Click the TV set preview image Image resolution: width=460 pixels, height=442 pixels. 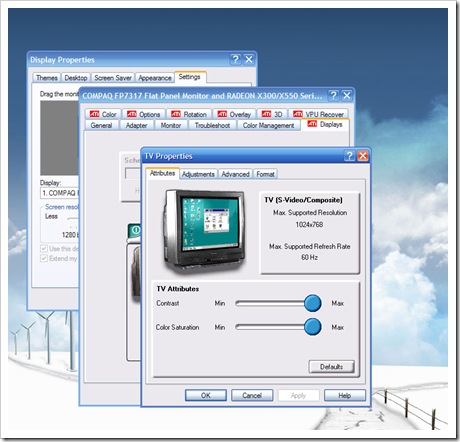(204, 231)
